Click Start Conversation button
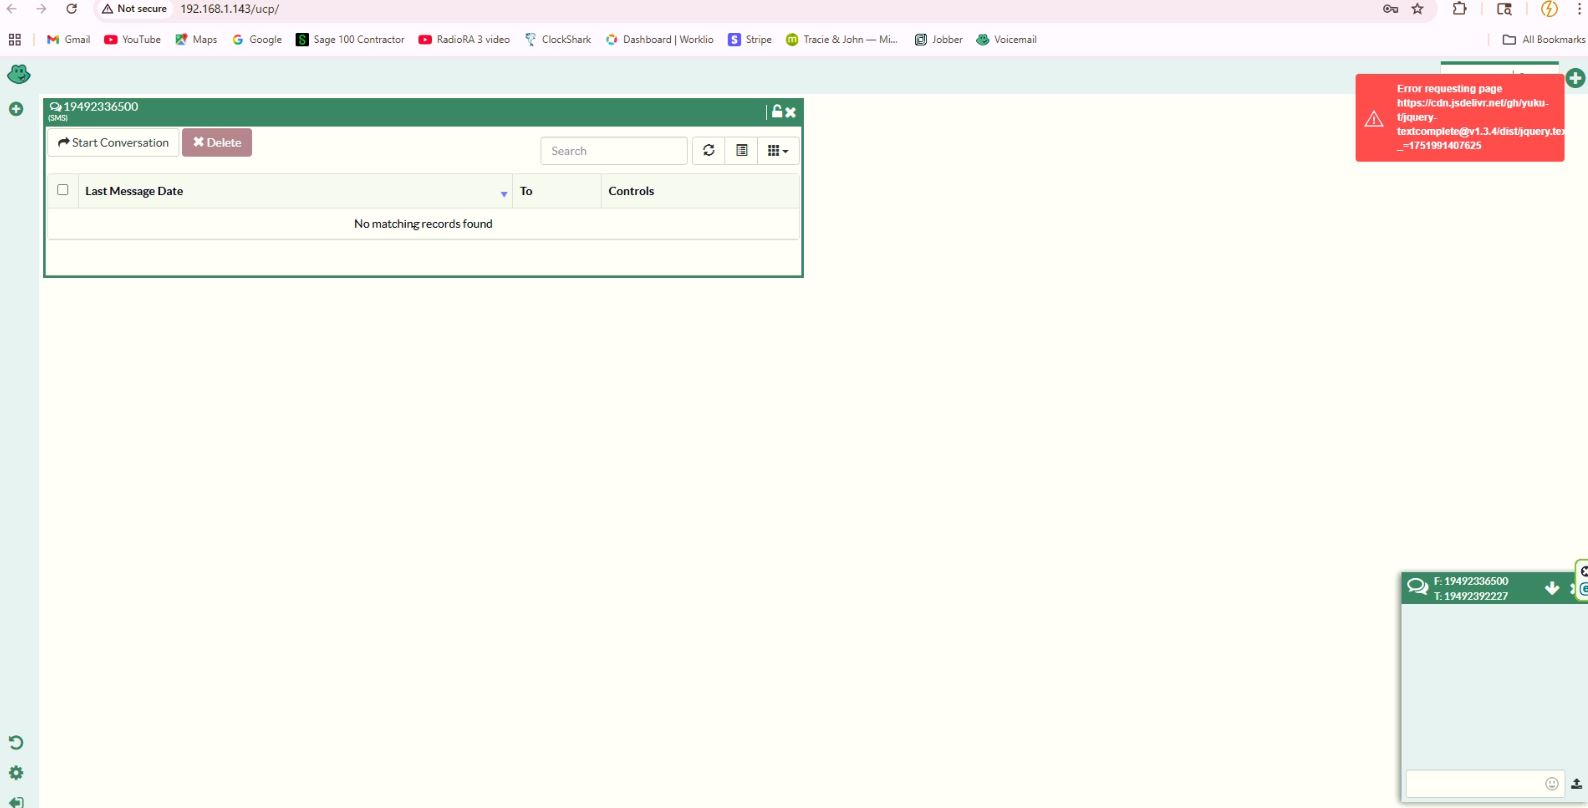Viewport: 1588px width, 808px height. click(113, 143)
